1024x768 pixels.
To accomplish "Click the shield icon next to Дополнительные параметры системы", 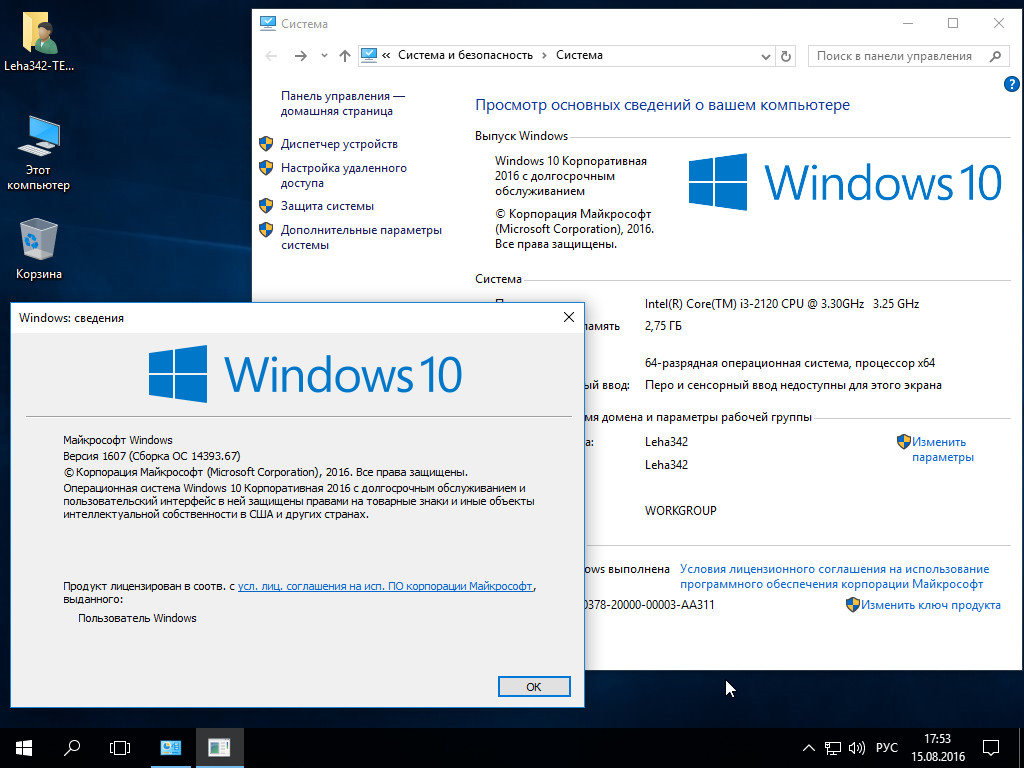I will pyautogui.click(x=266, y=230).
